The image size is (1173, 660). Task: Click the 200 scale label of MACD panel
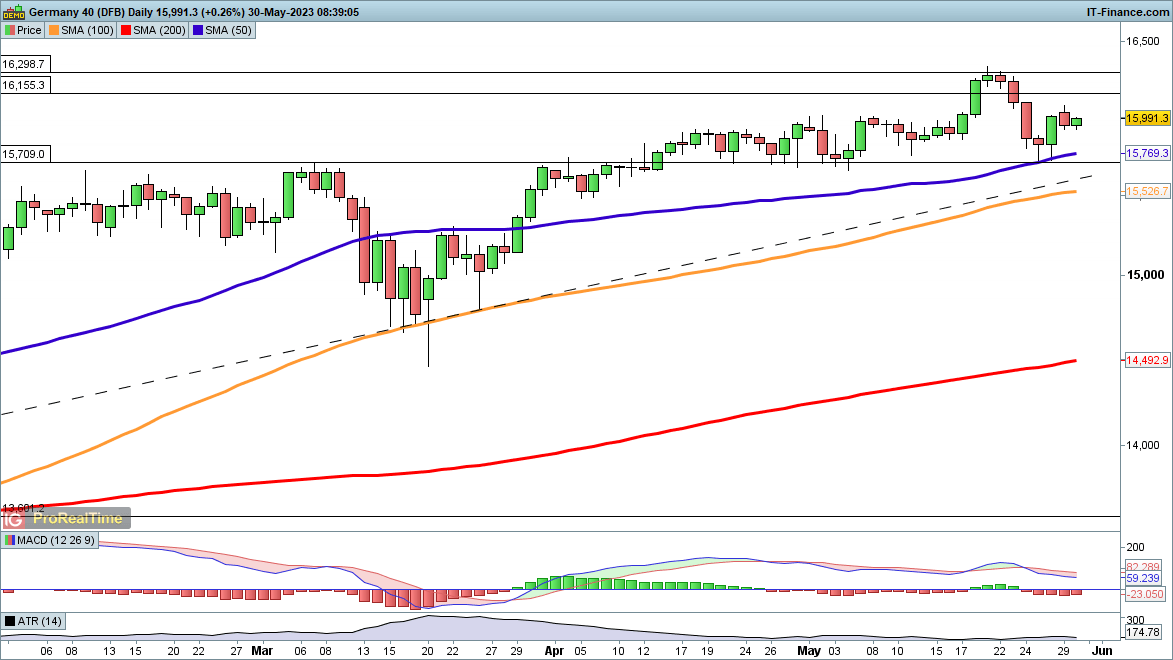(x=1136, y=549)
